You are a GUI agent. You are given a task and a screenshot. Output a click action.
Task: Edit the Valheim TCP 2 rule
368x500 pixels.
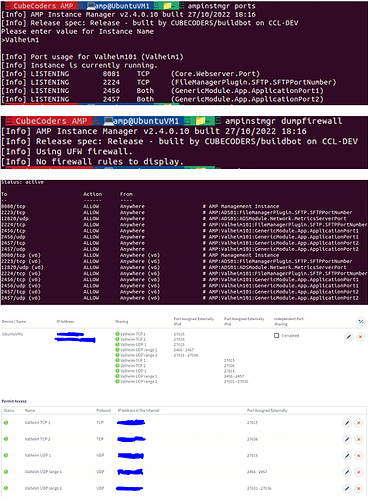(347, 439)
